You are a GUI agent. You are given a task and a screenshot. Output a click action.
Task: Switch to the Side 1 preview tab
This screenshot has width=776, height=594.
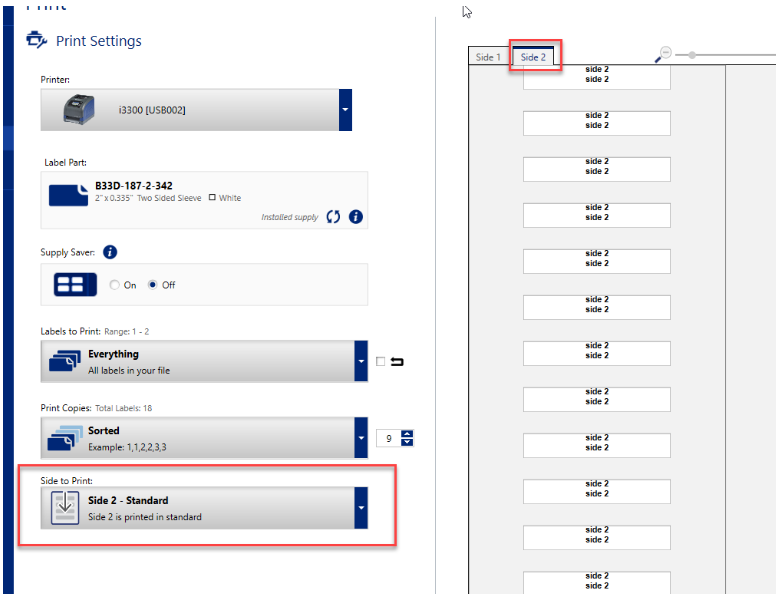point(488,57)
